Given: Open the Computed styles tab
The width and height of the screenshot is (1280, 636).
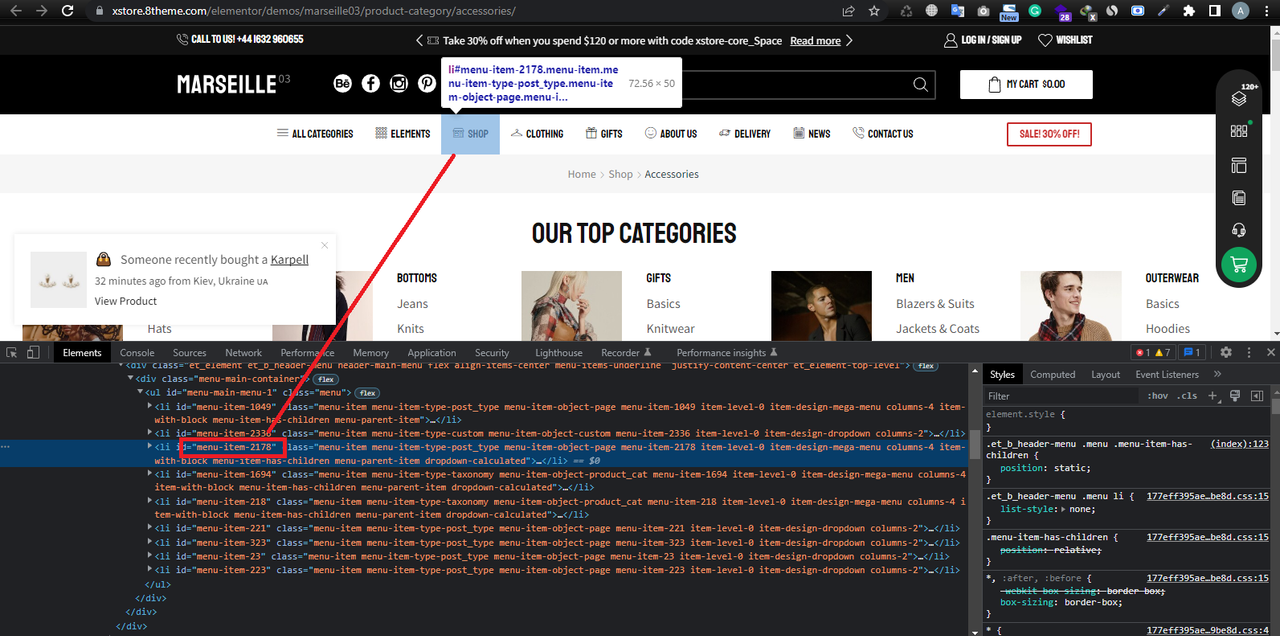Looking at the screenshot, I should 1052,374.
